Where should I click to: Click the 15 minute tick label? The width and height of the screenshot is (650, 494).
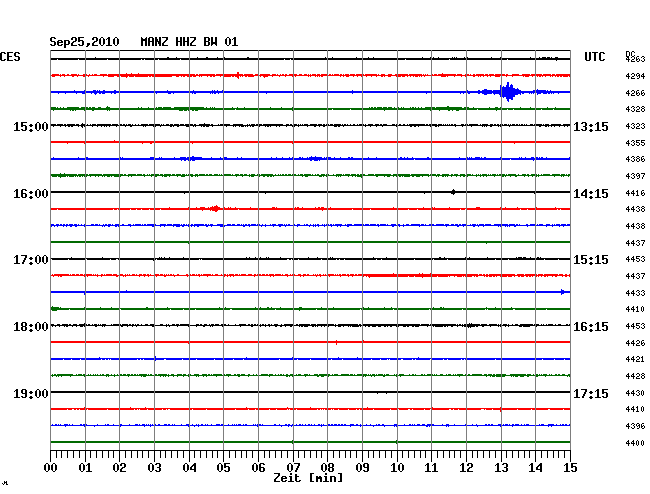pyautogui.click(x=569, y=467)
